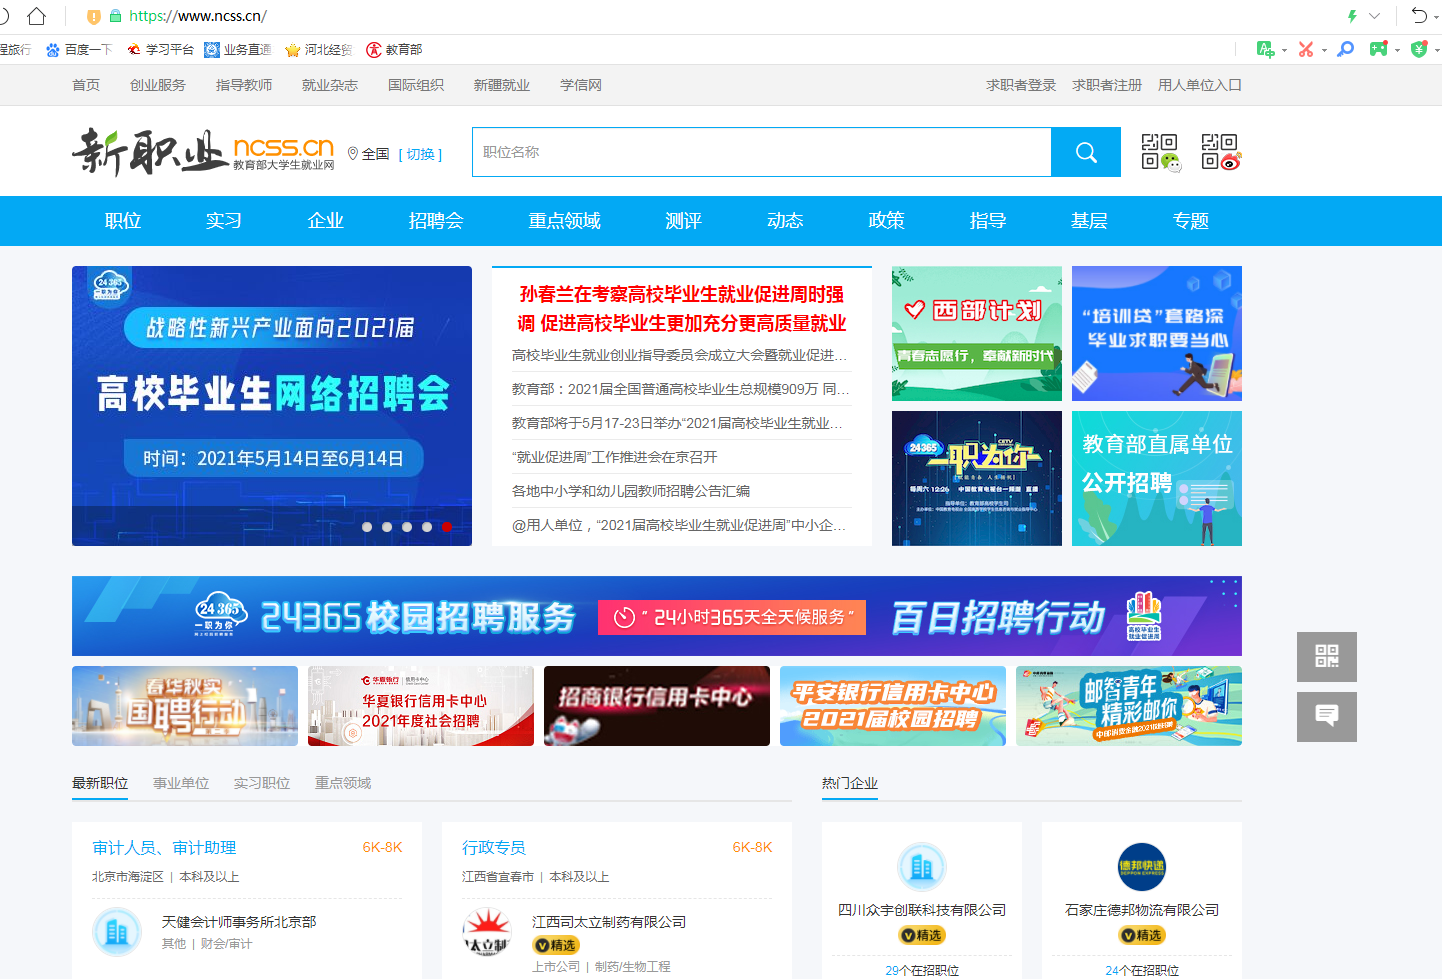The width and height of the screenshot is (1442, 979).
Task: Click the green game controller toolbar icon
Action: coord(1378,49)
